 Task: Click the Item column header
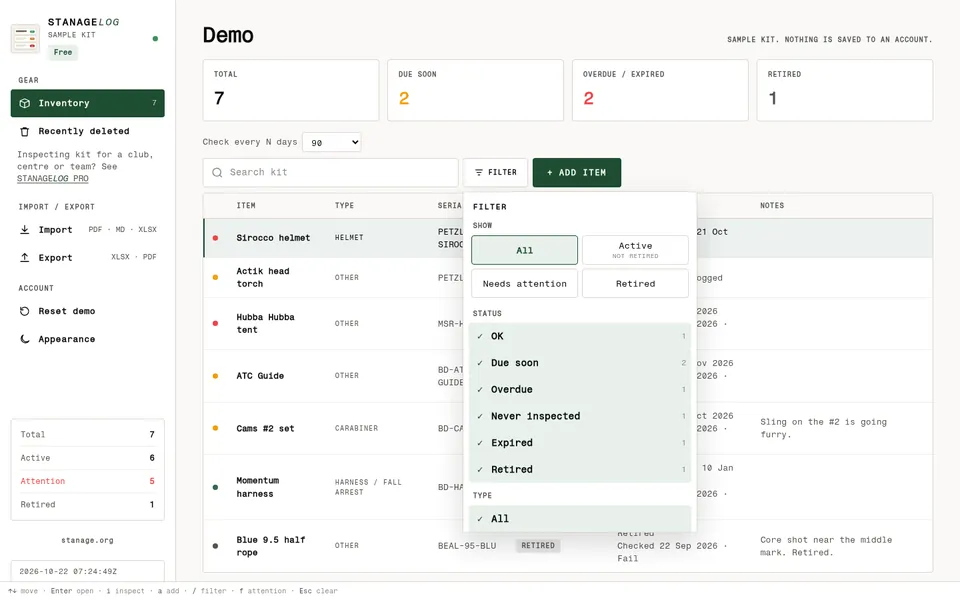[x=246, y=206]
